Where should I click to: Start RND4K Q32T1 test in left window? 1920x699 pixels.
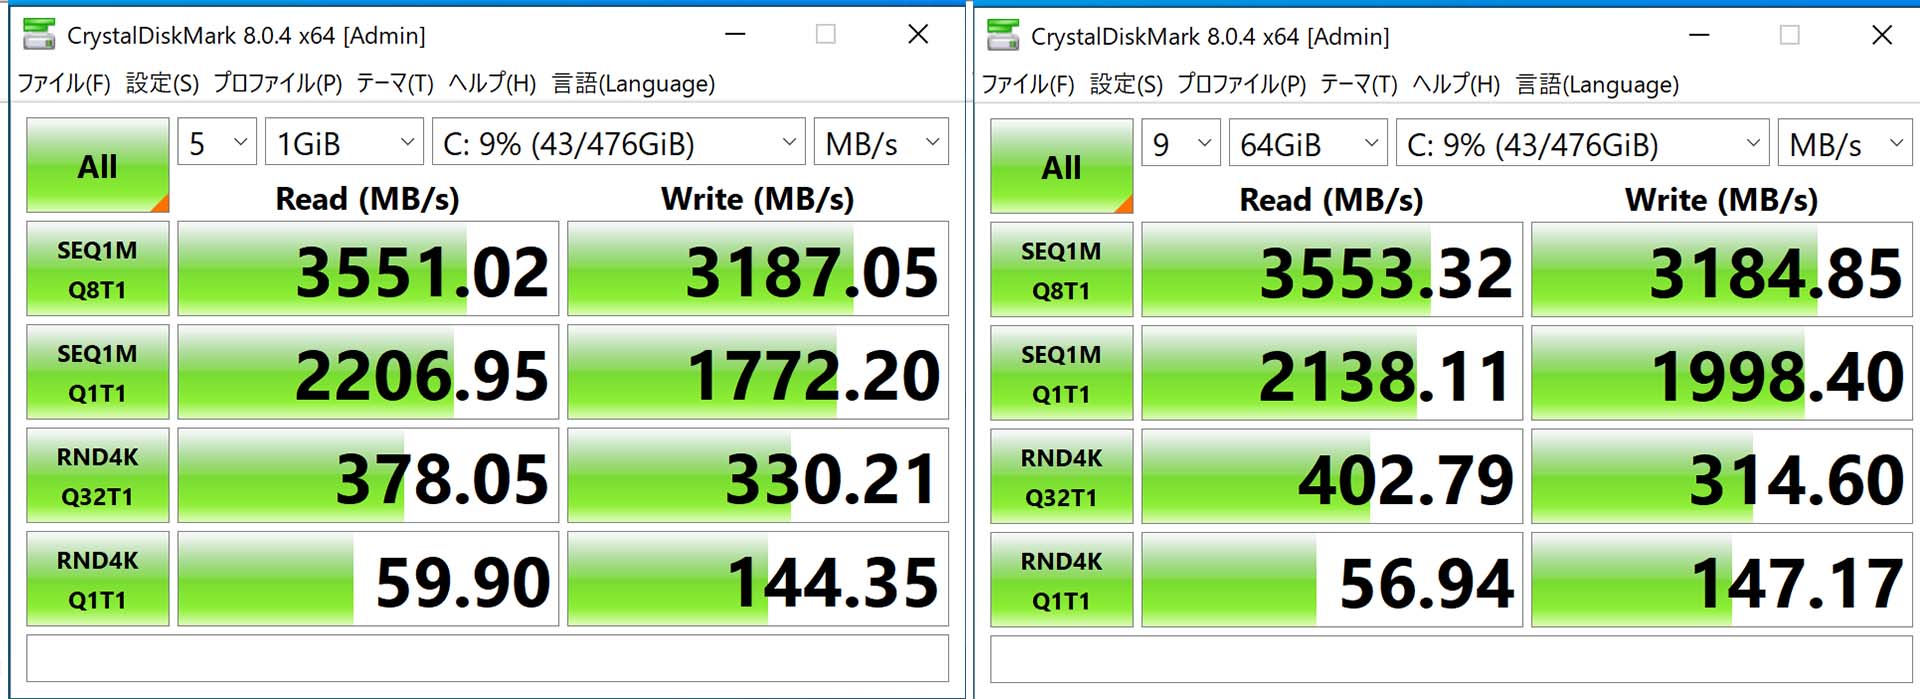tap(98, 475)
